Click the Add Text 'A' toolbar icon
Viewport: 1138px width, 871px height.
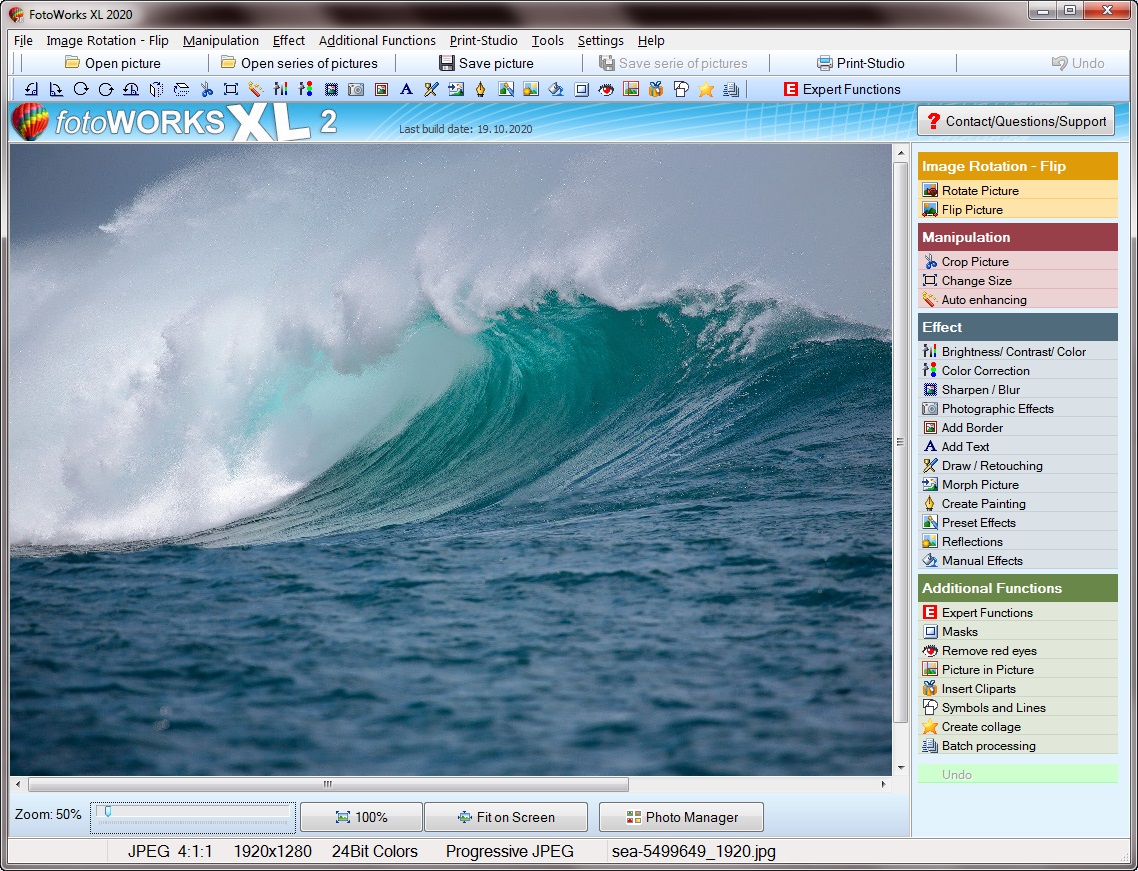pyautogui.click(x=406, y=89)
